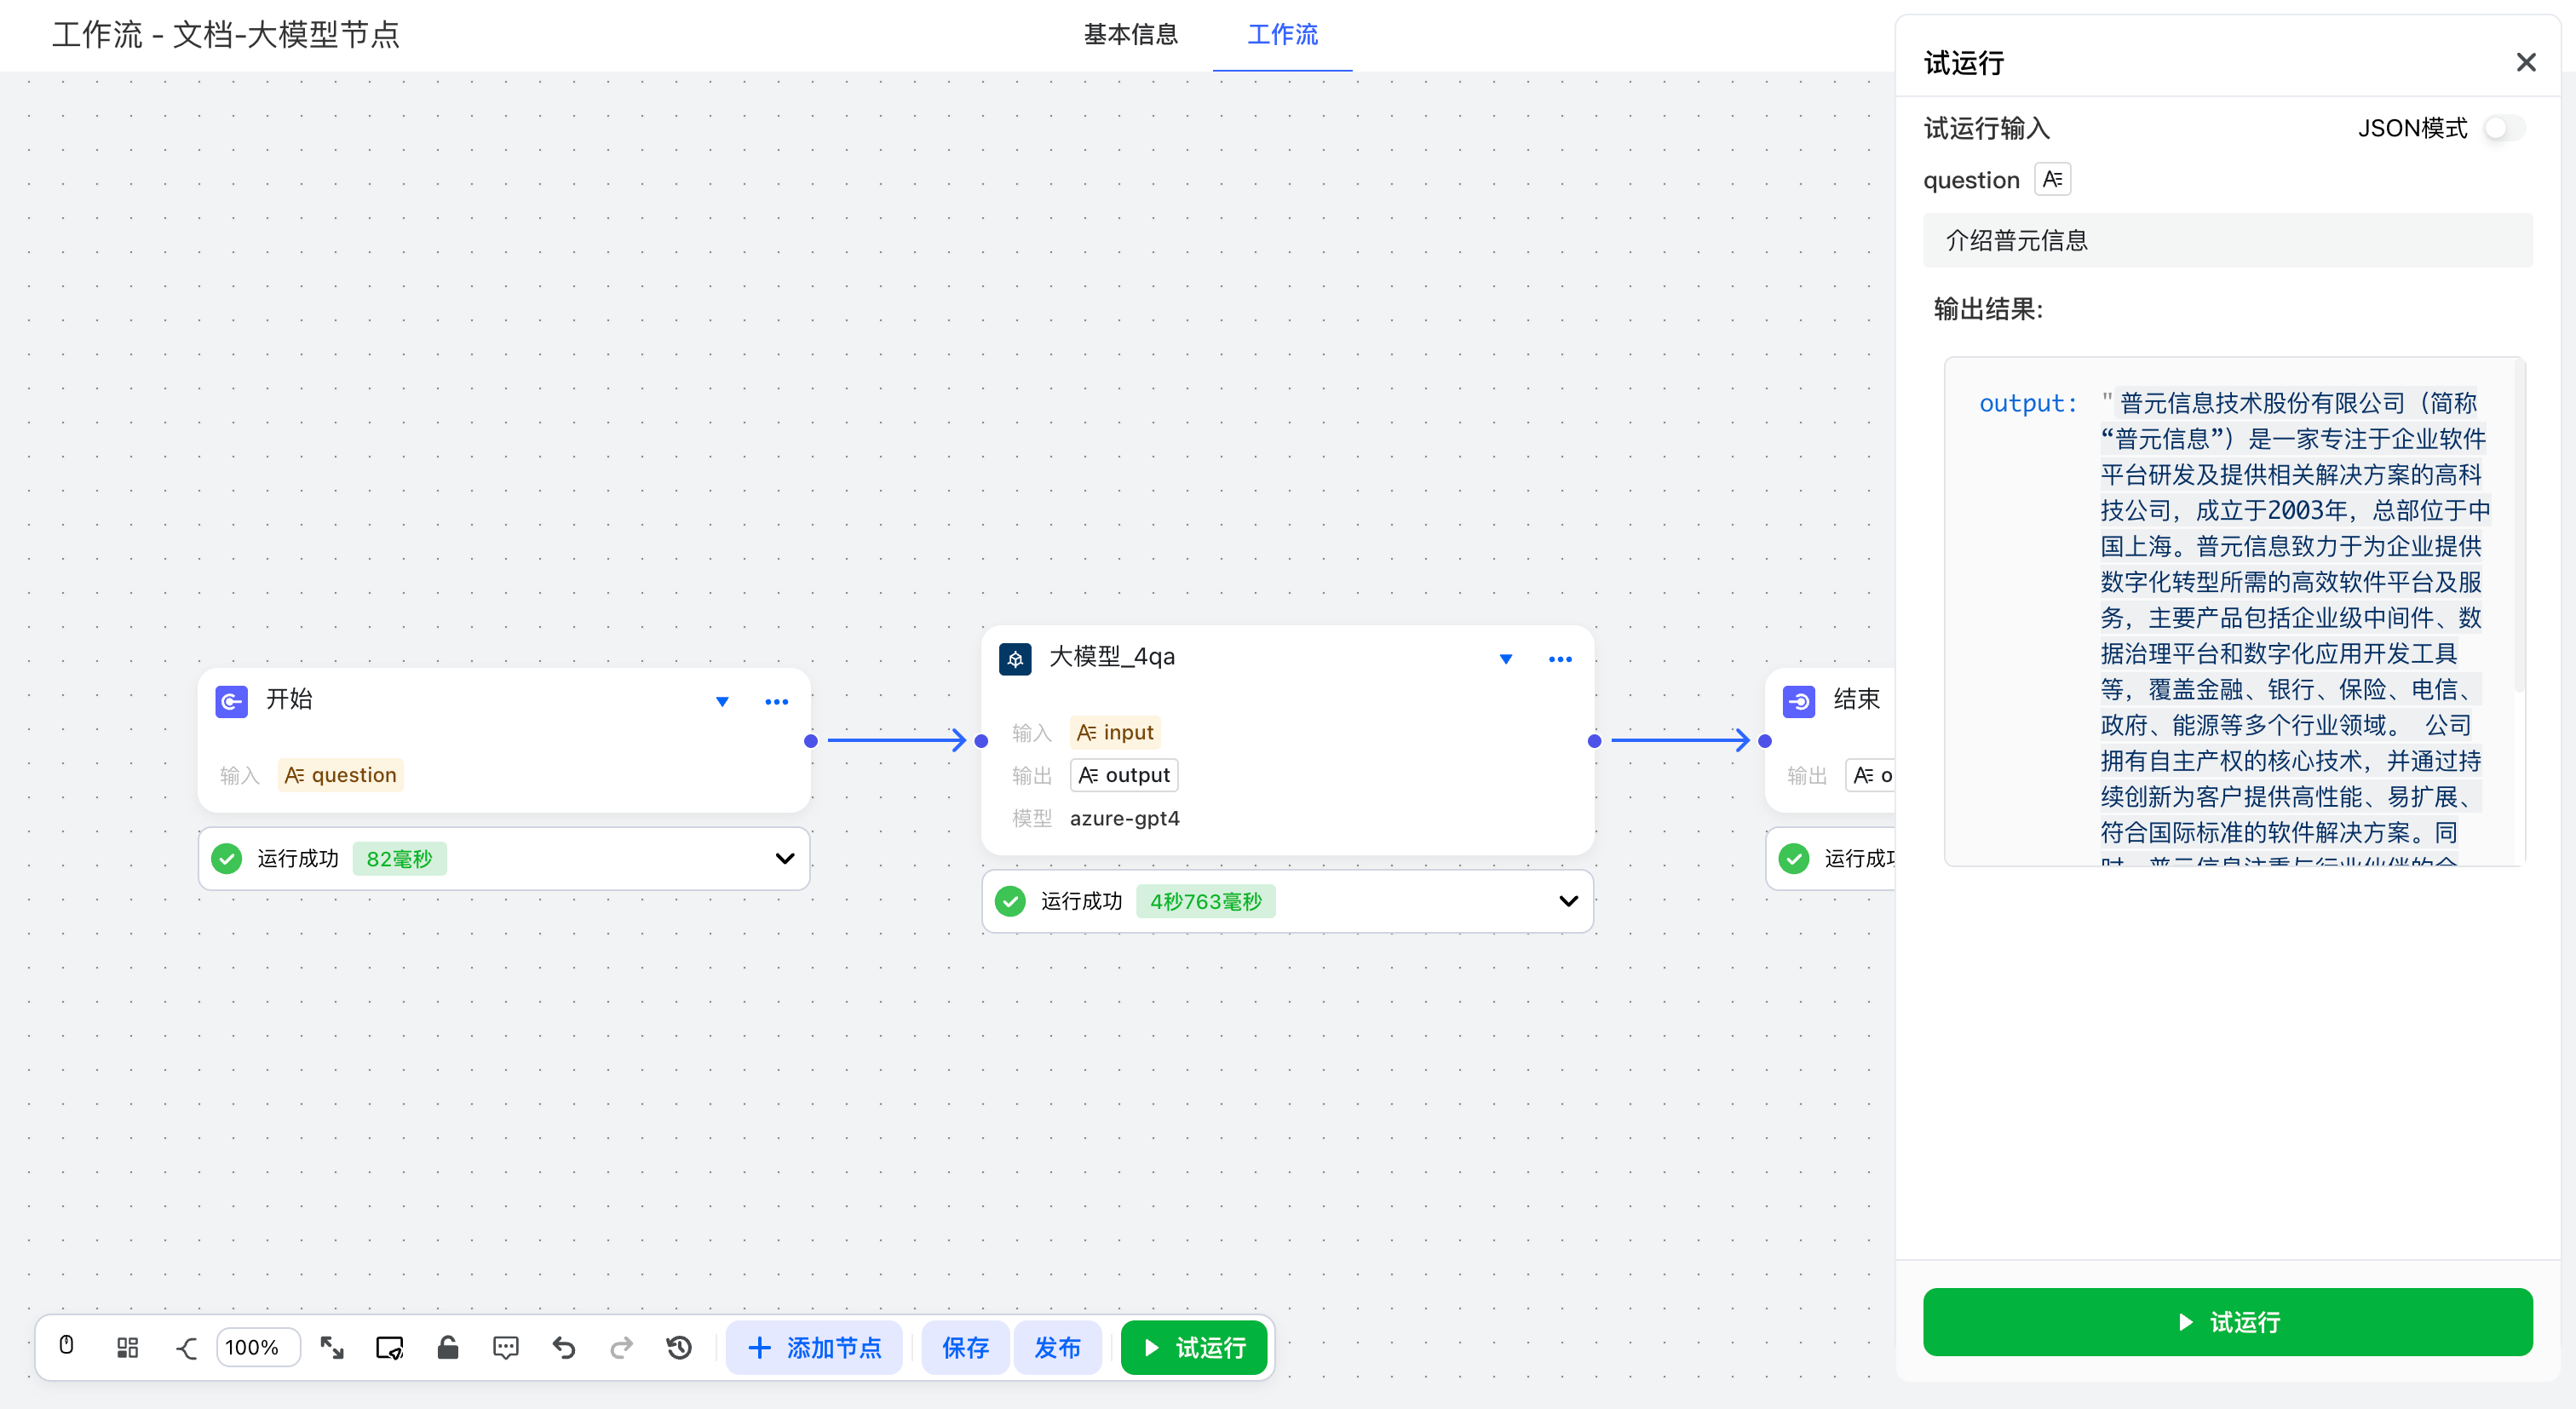The image size is (2576, 1409).
Task: Undo the last action
Action: 564,1347
